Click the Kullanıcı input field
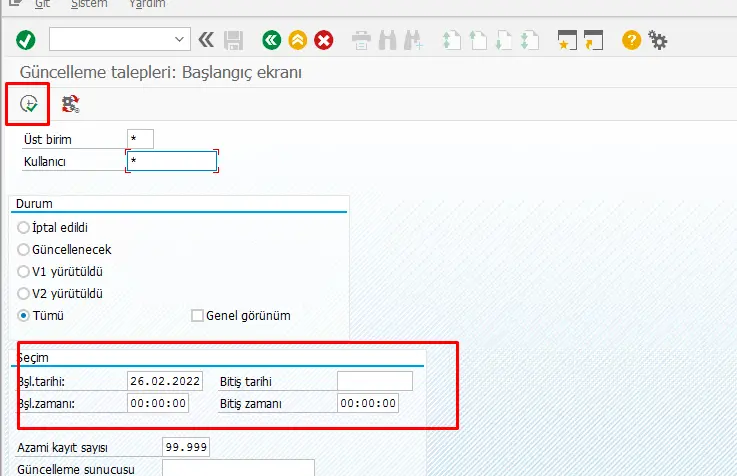The height and width of the screenshot is (476, 737). click(171, 161)
